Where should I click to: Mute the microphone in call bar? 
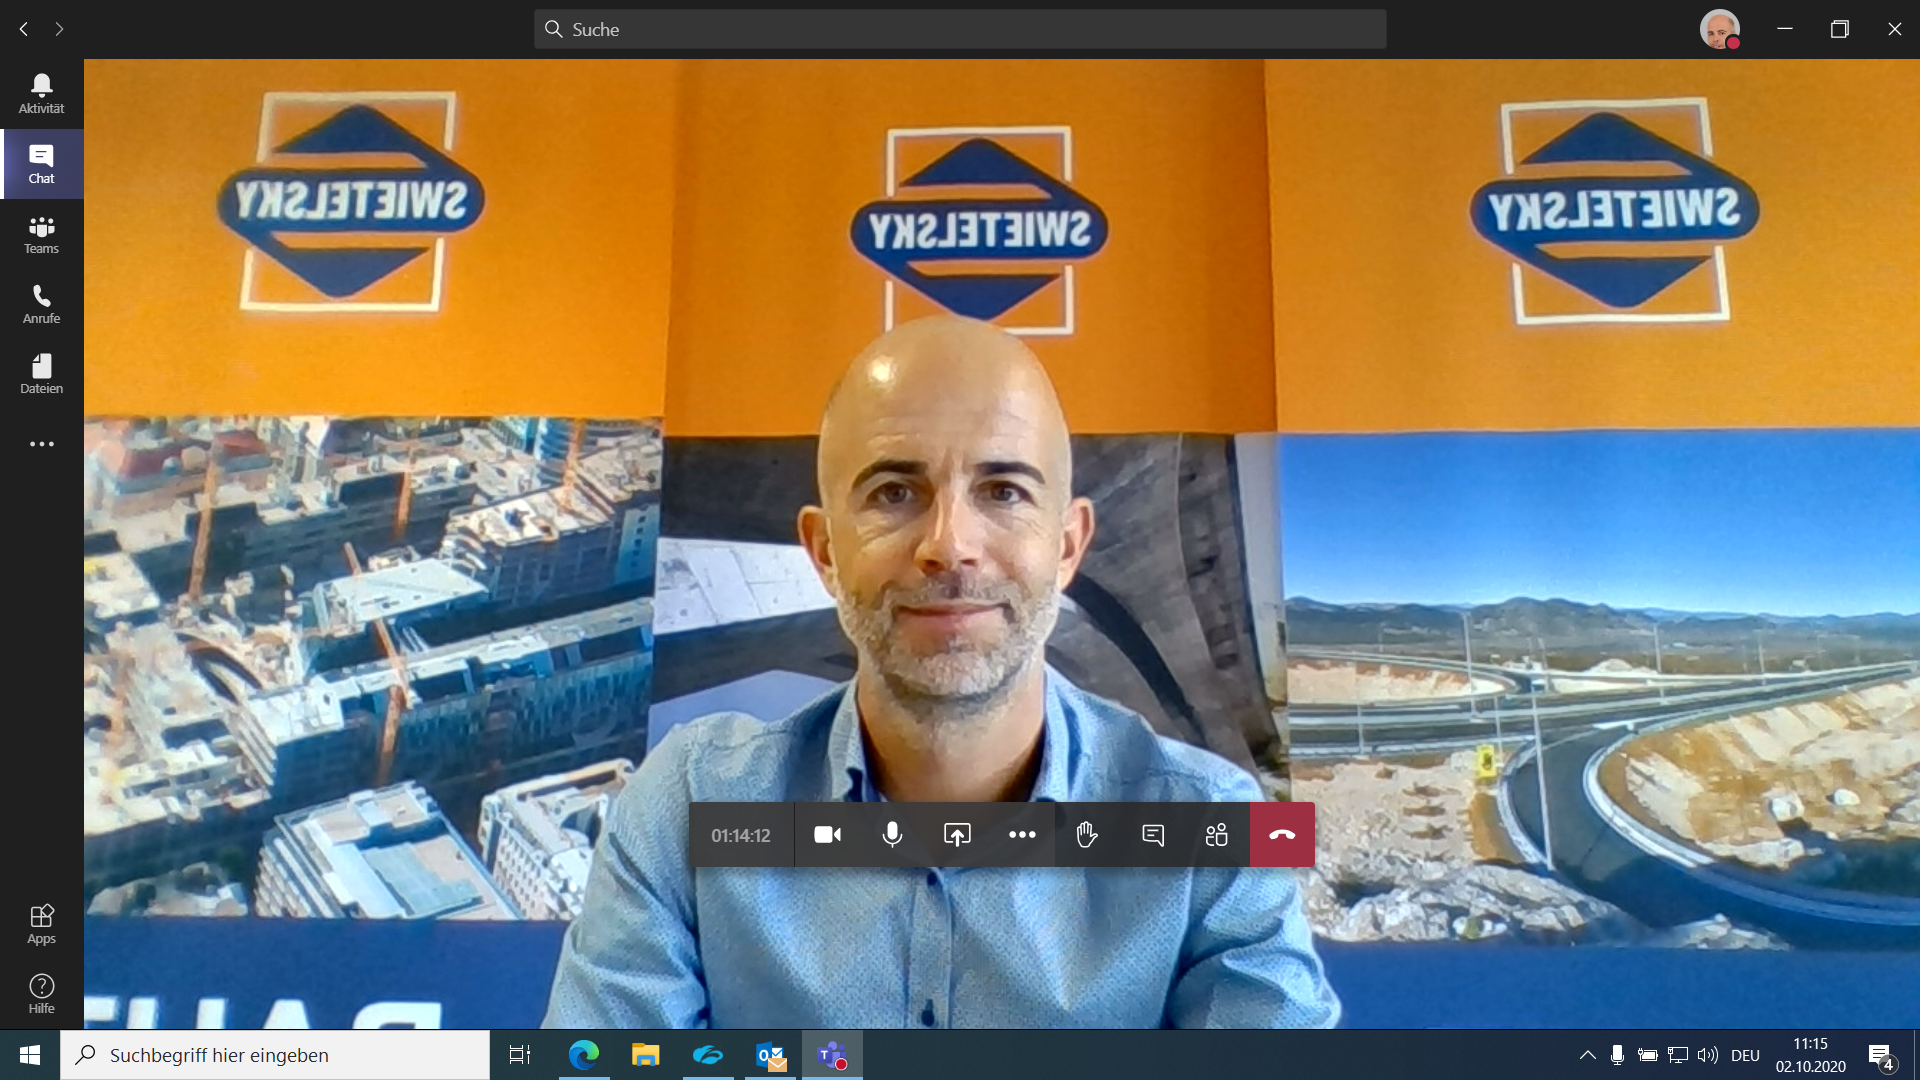(892, 835)
